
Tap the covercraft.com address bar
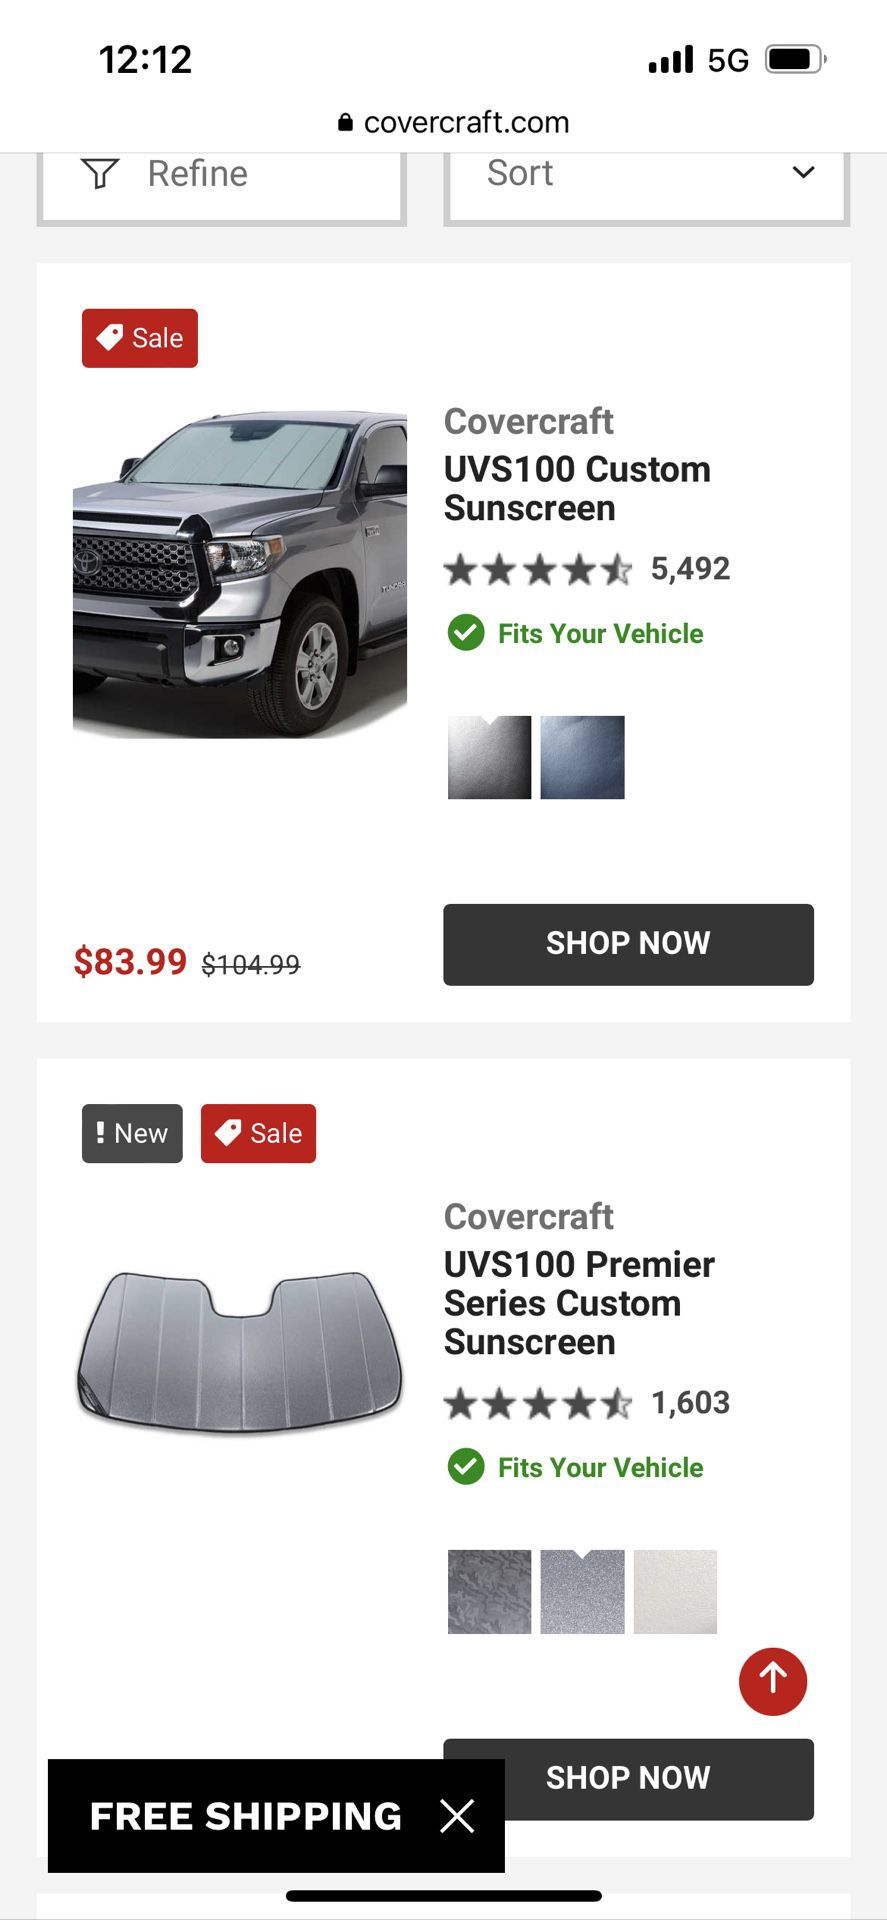click(x=454, y=122)
